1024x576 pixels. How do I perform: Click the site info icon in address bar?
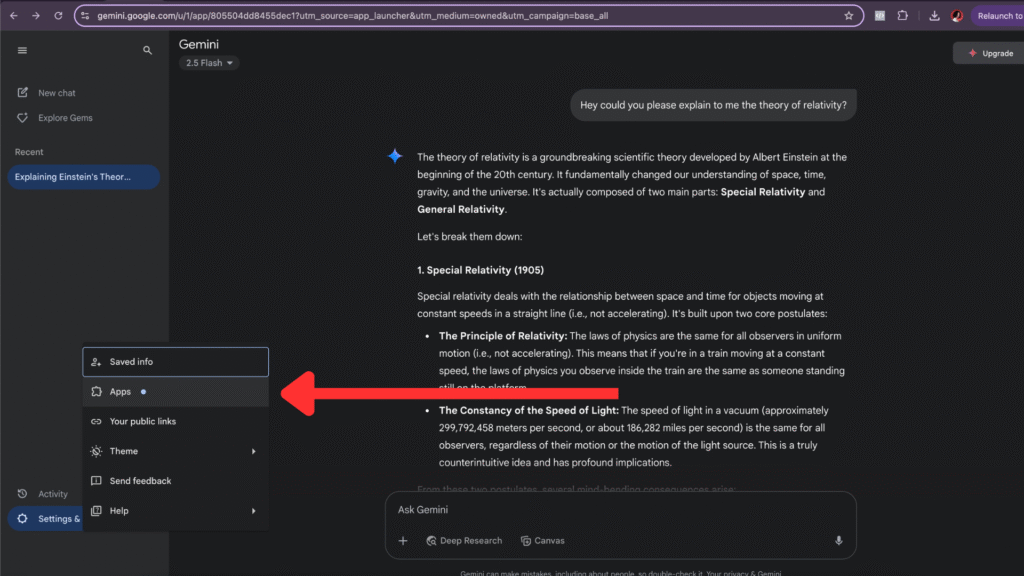click(x=85, y=16)
